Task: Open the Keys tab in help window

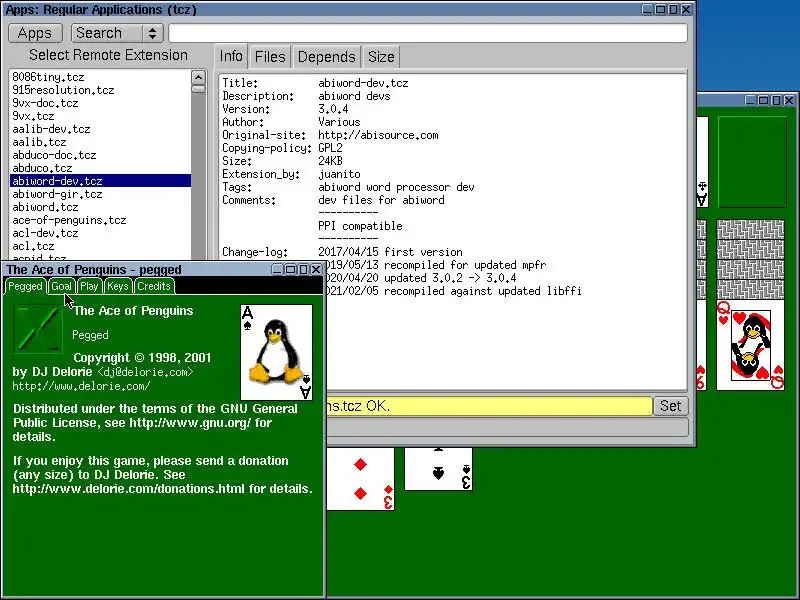Action: 118,286
